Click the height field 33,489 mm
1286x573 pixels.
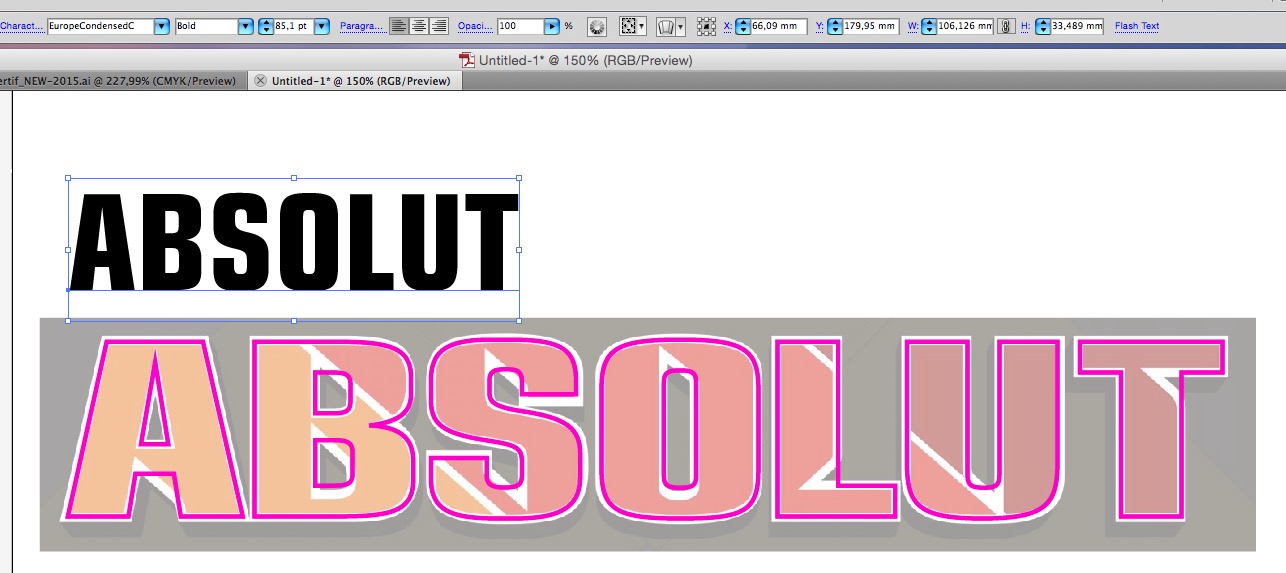1077,26
